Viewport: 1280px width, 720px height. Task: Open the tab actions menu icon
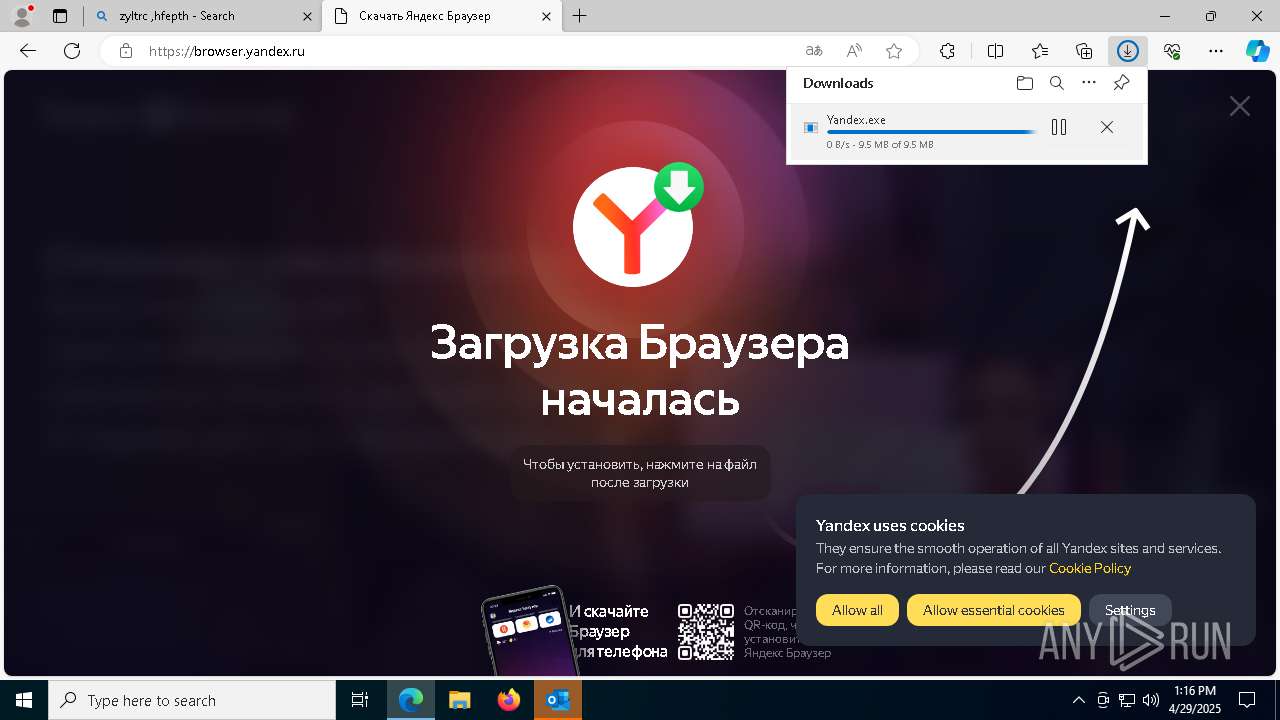tap(60, 16)
